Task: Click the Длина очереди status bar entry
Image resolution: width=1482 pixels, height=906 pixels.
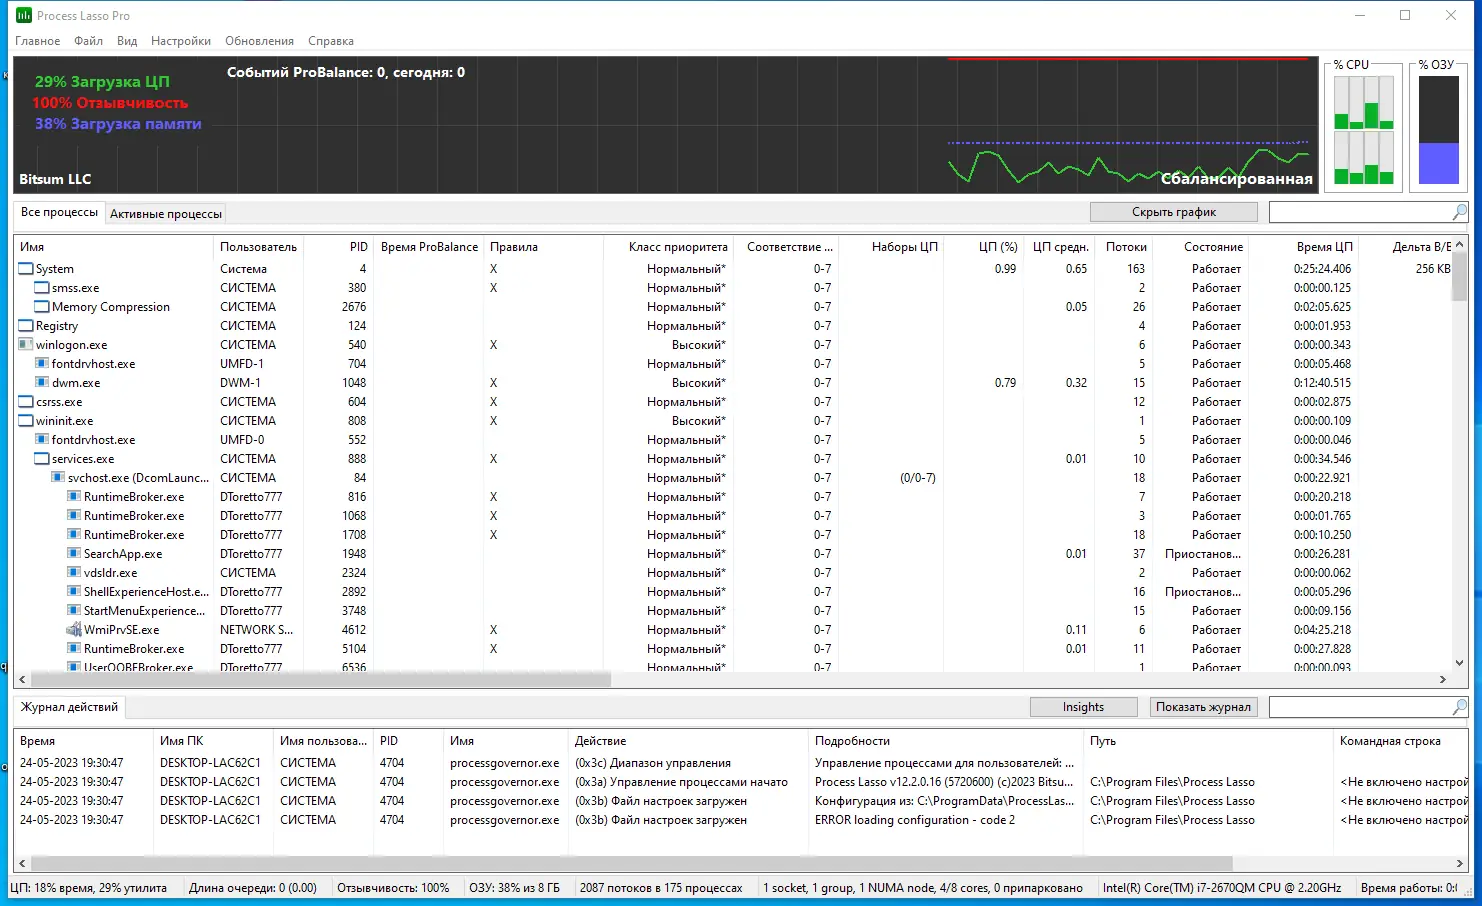Action: (x=253, y=888)
